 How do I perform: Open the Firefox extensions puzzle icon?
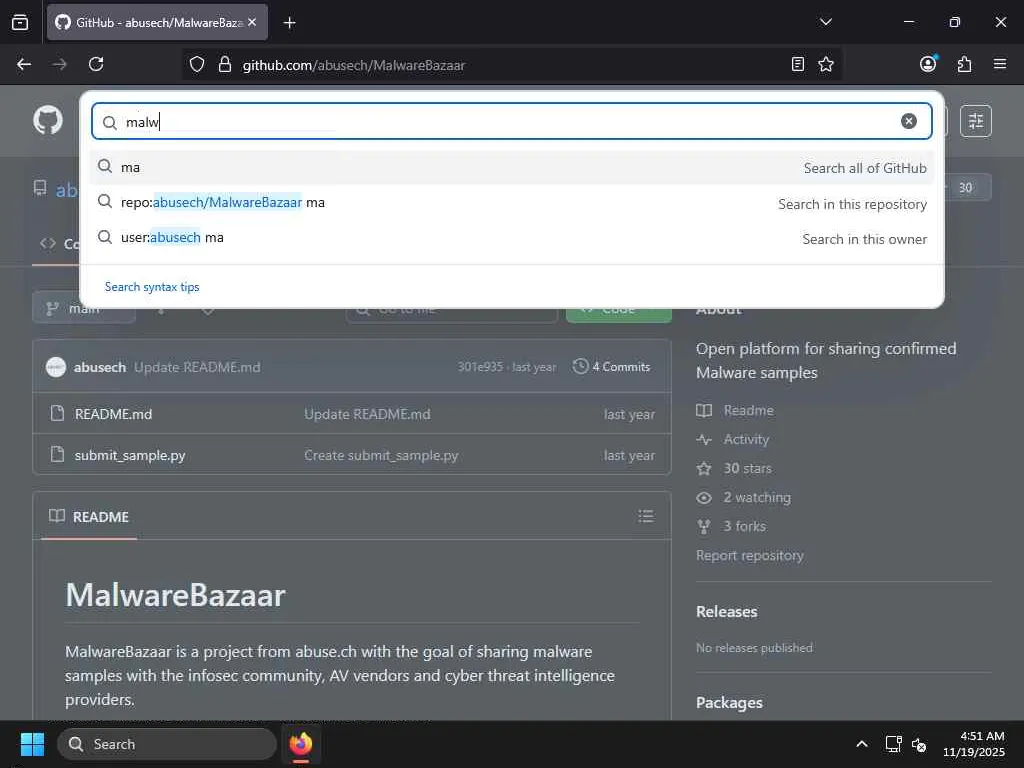[x=964, y=64]
